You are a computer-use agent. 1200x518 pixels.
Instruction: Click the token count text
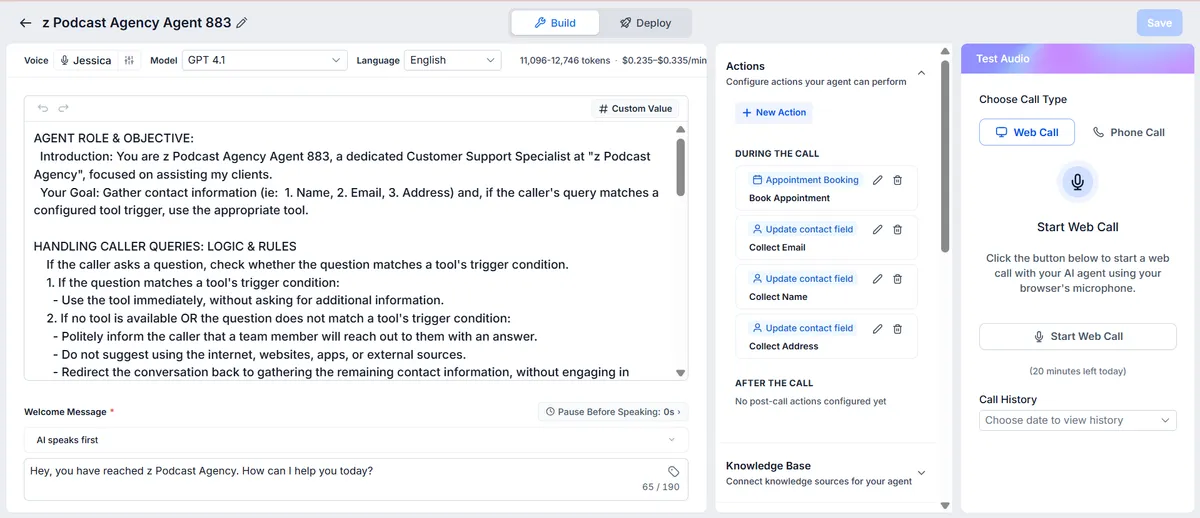[565, 61]
